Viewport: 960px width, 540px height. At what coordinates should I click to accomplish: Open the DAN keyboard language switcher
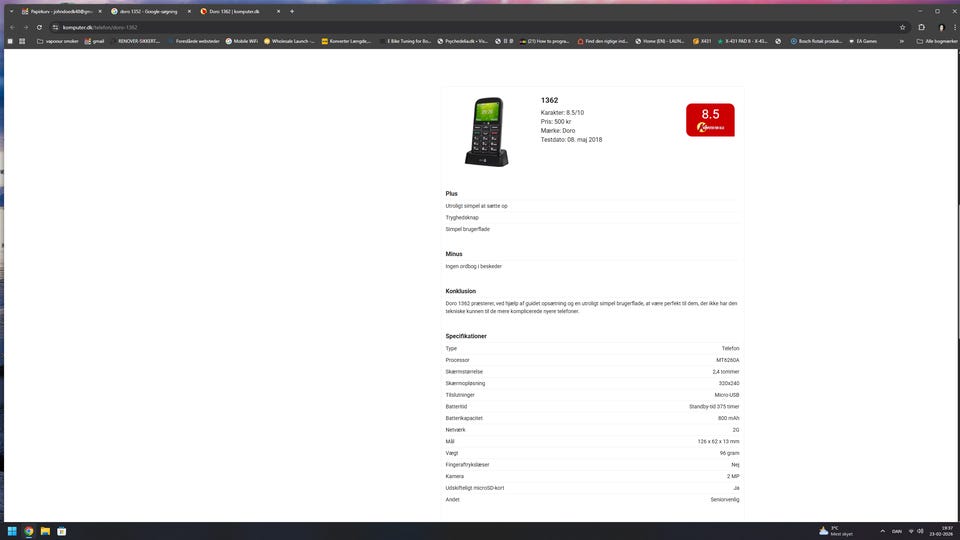(896, 531)
